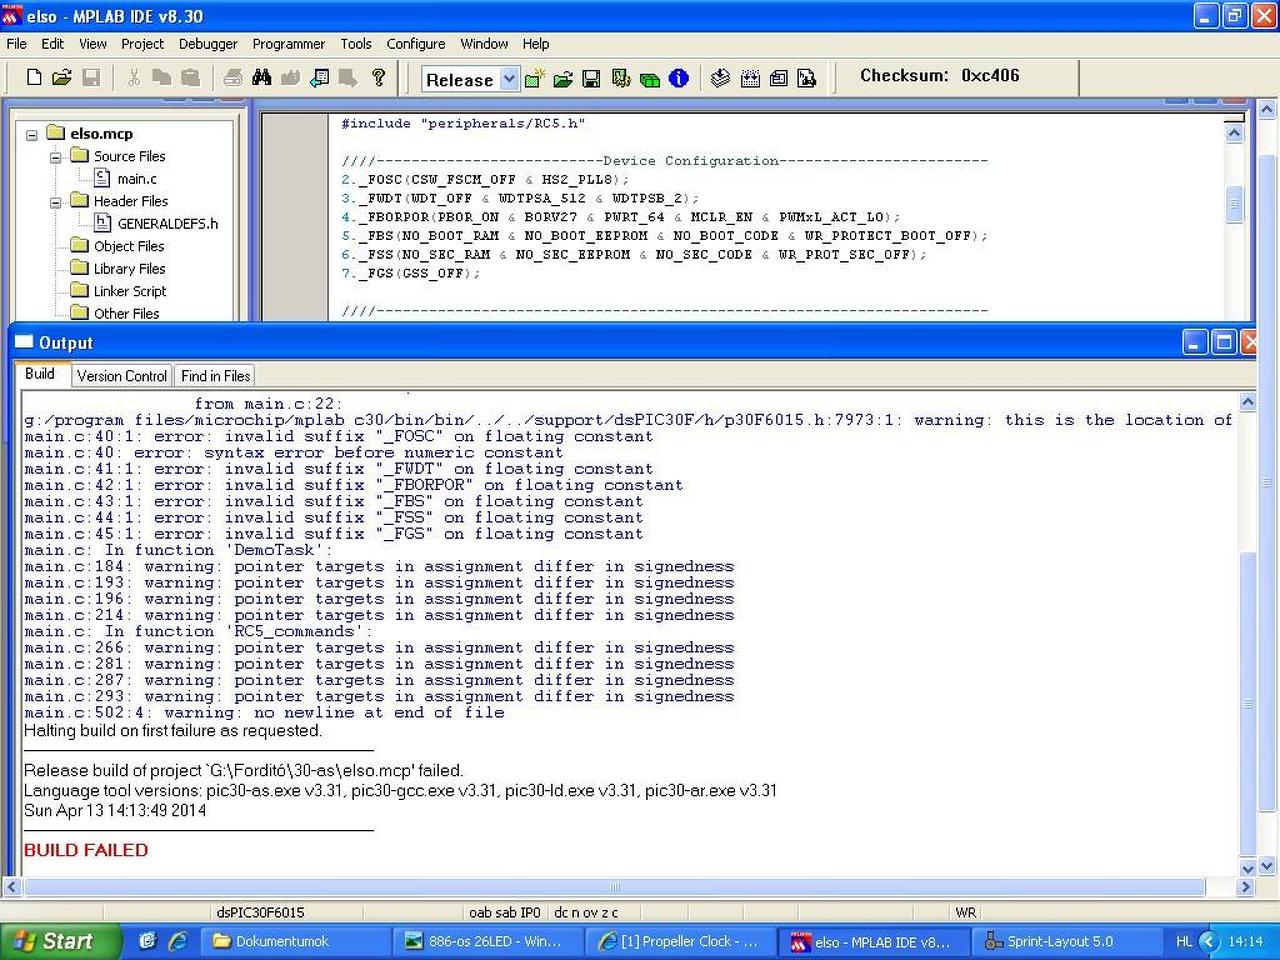Click the Copy toolbar icon
1280x960 pixels.
(x=162, y=77)
